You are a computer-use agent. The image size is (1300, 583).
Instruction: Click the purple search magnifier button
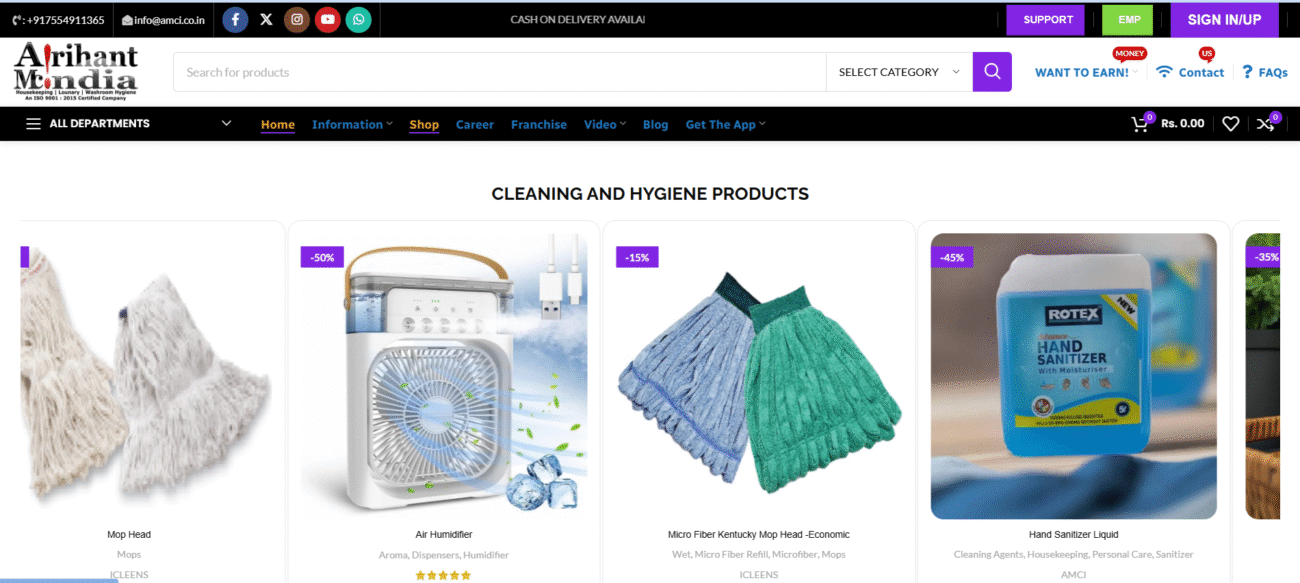992,72
